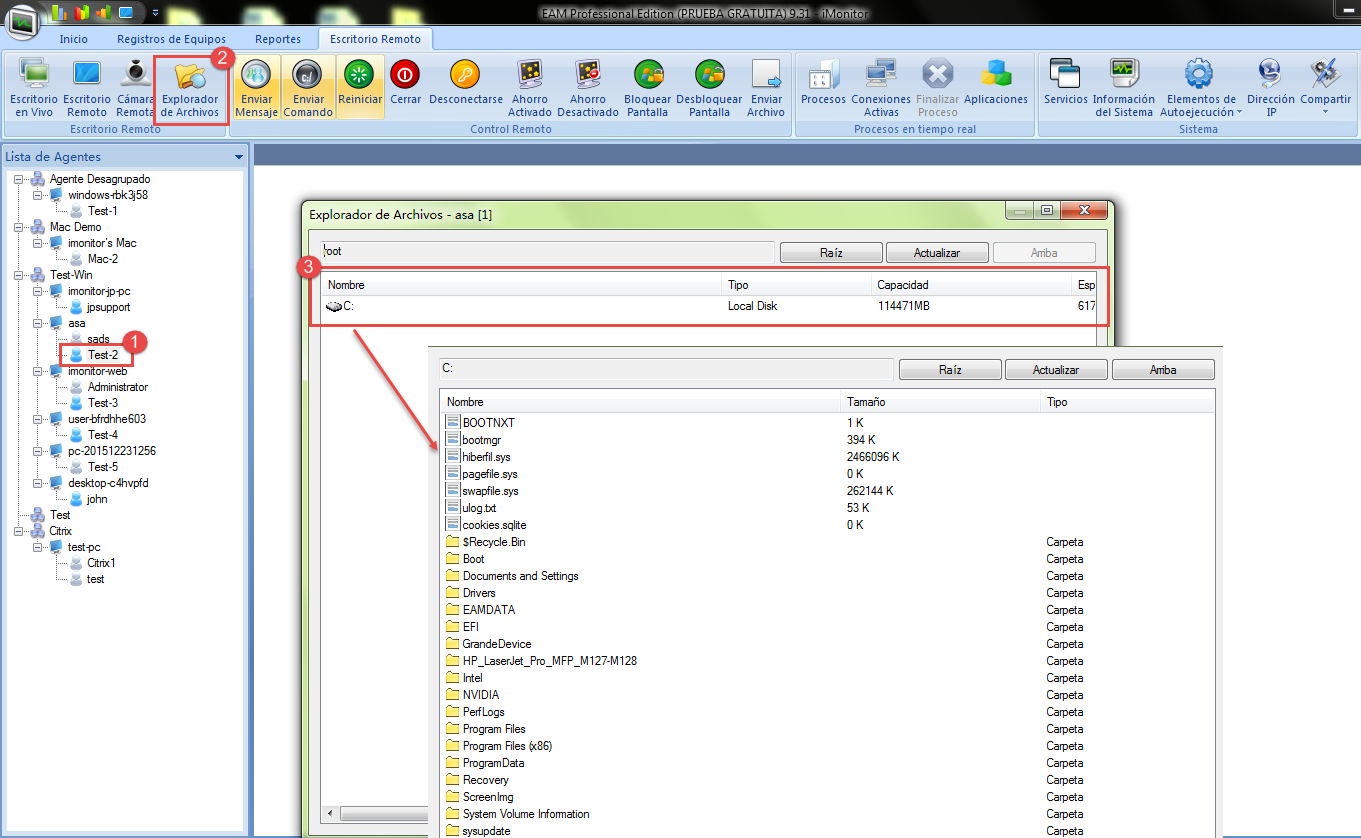
Task: Click Enviar Mensaje ribbon icon
Action: (256, 87)
